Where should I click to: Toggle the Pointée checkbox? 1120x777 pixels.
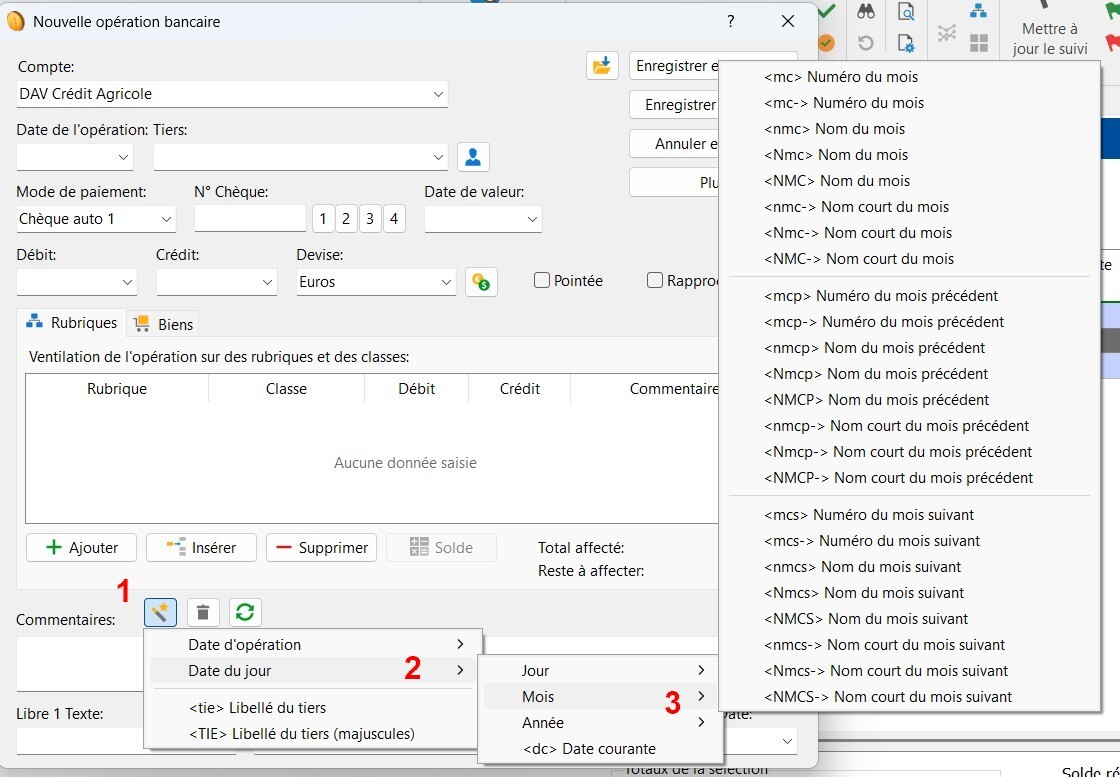point(542,281)
